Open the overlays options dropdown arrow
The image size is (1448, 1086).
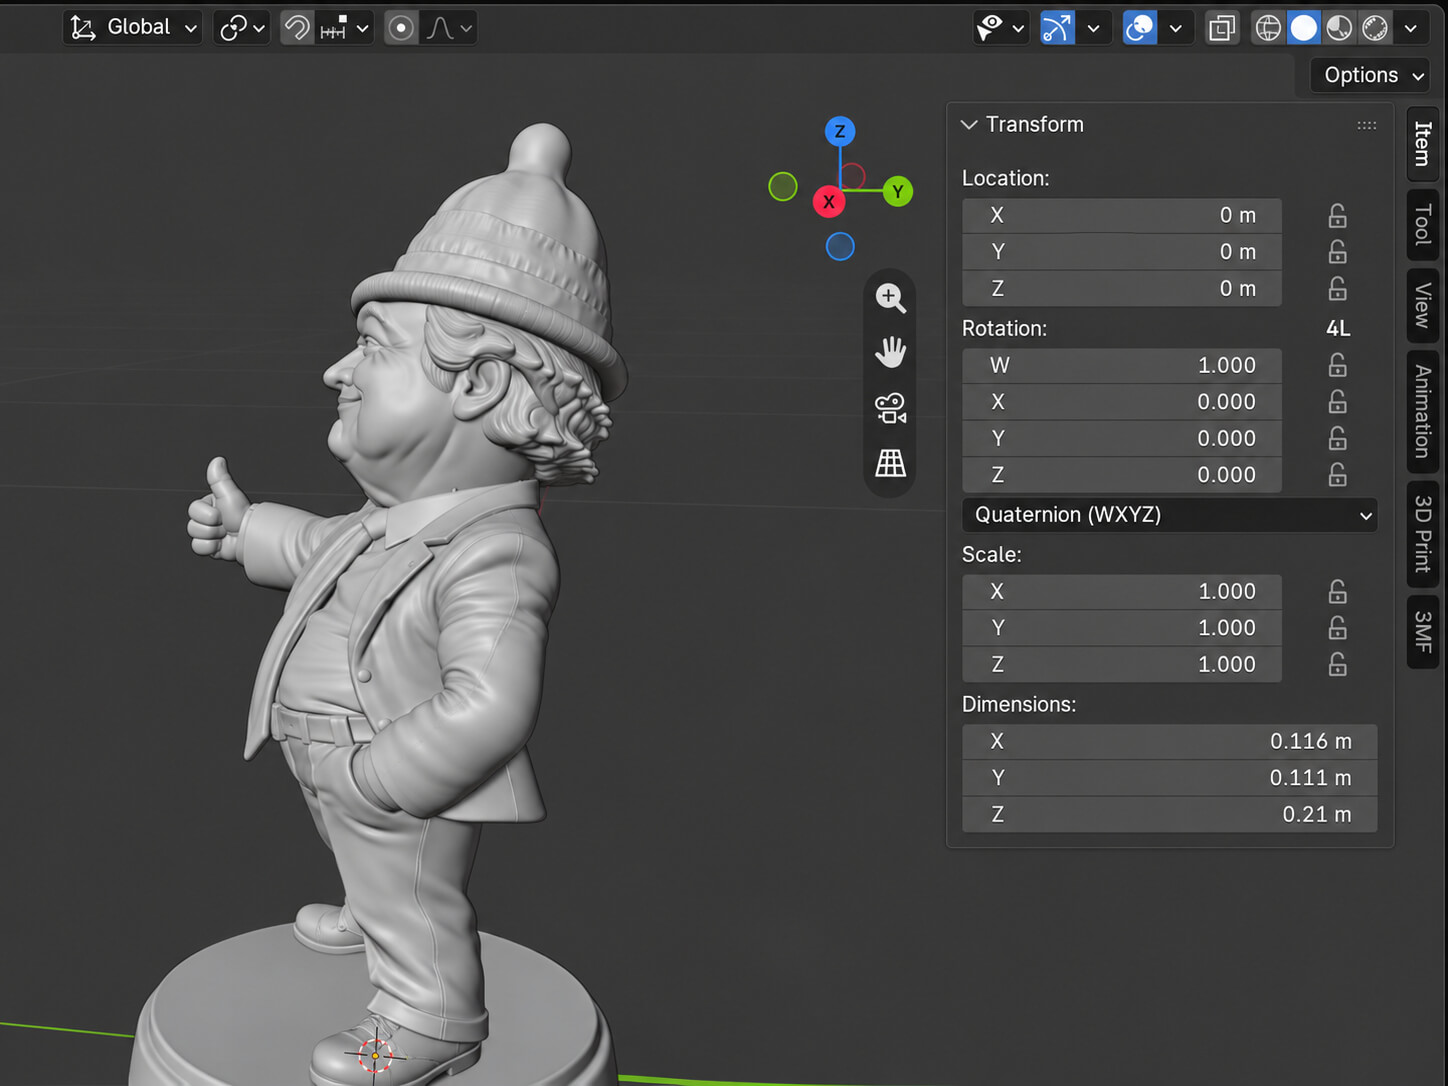[1176, 27]
